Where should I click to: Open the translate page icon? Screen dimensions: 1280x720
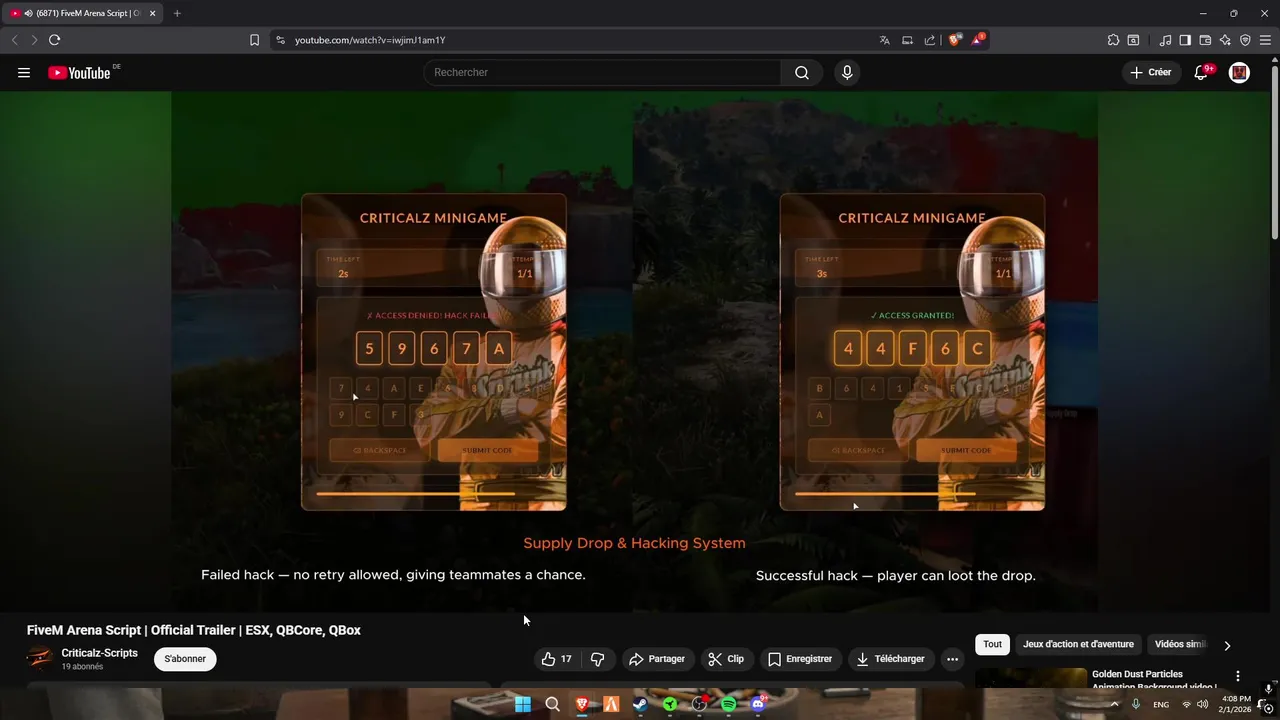tap(884, 40)
